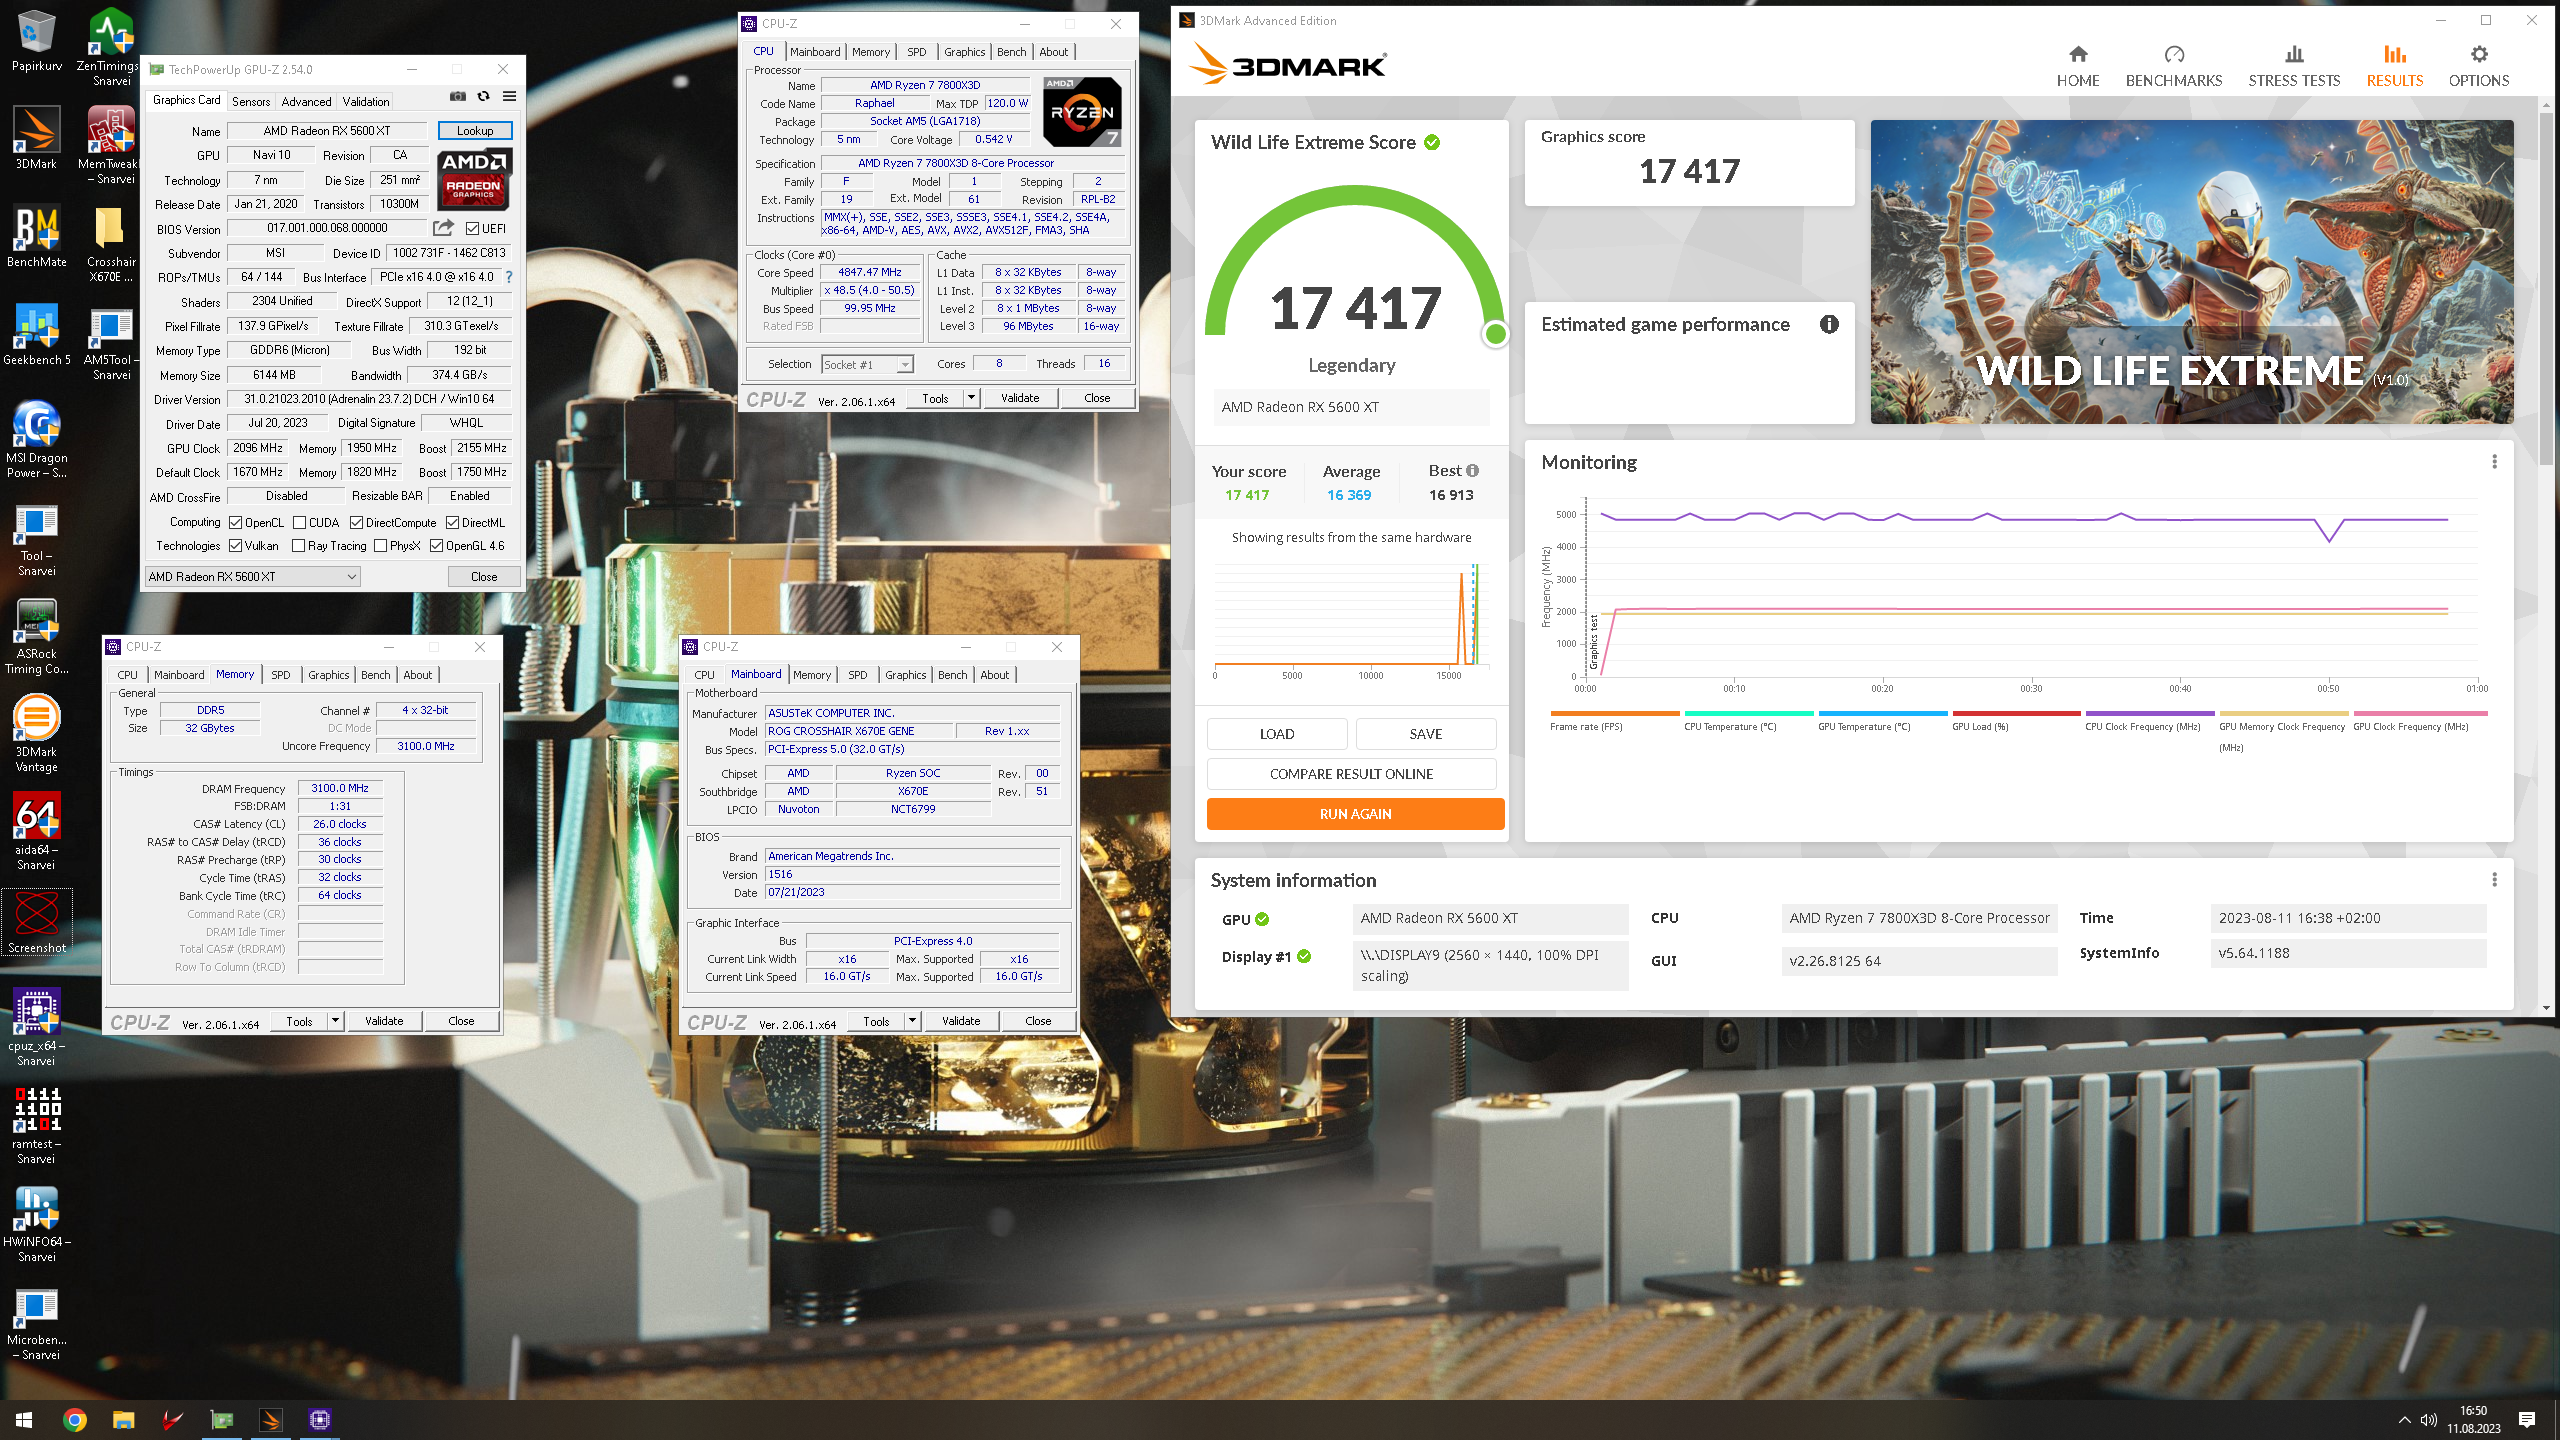Toggle the Ray Tracing checkbox in GPU-Z
Screen dimensions: 2560x1440
click(x=298, y=546)
